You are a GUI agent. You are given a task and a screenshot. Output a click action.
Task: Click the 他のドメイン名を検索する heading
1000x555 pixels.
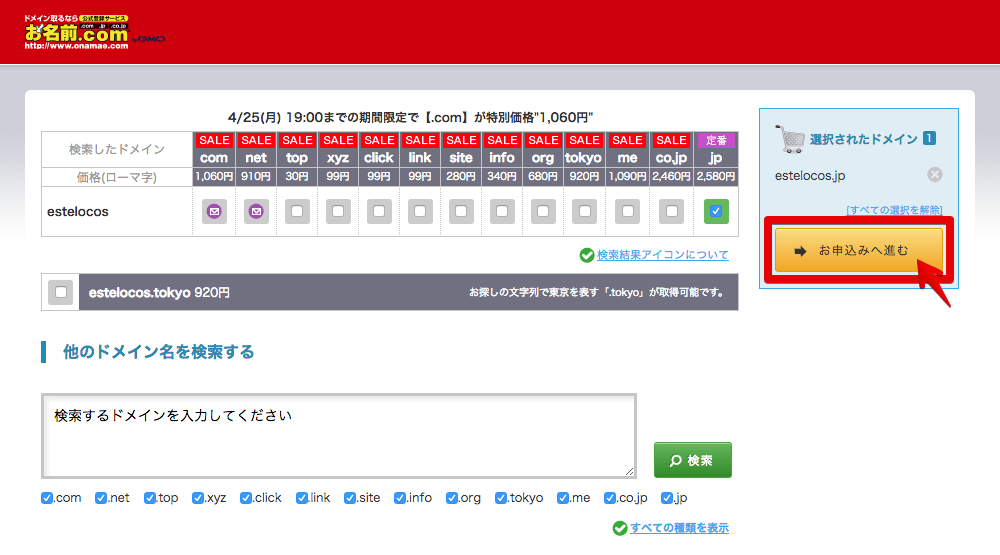coord(158,352)
